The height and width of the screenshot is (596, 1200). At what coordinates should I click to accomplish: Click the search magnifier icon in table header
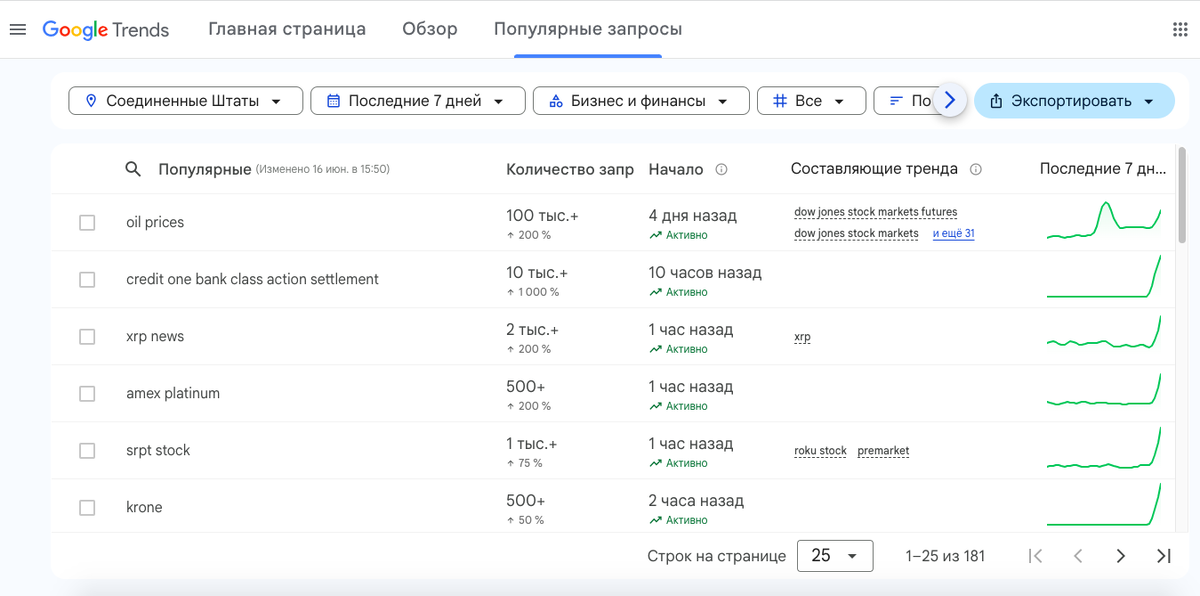point(133,169)
